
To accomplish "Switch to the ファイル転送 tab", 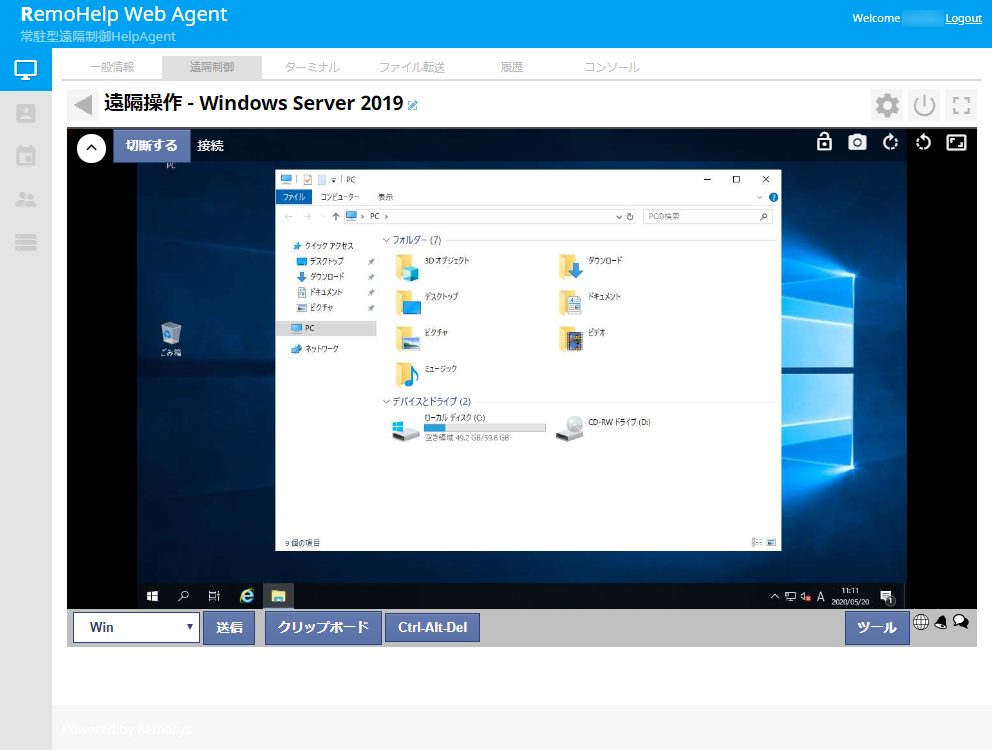I will tap(412, 67).
